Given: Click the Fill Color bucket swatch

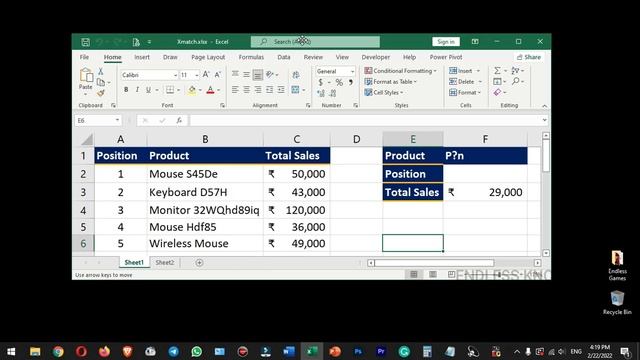Looking at the screenshot, I should pyautogui.click(x=191, y=90).
